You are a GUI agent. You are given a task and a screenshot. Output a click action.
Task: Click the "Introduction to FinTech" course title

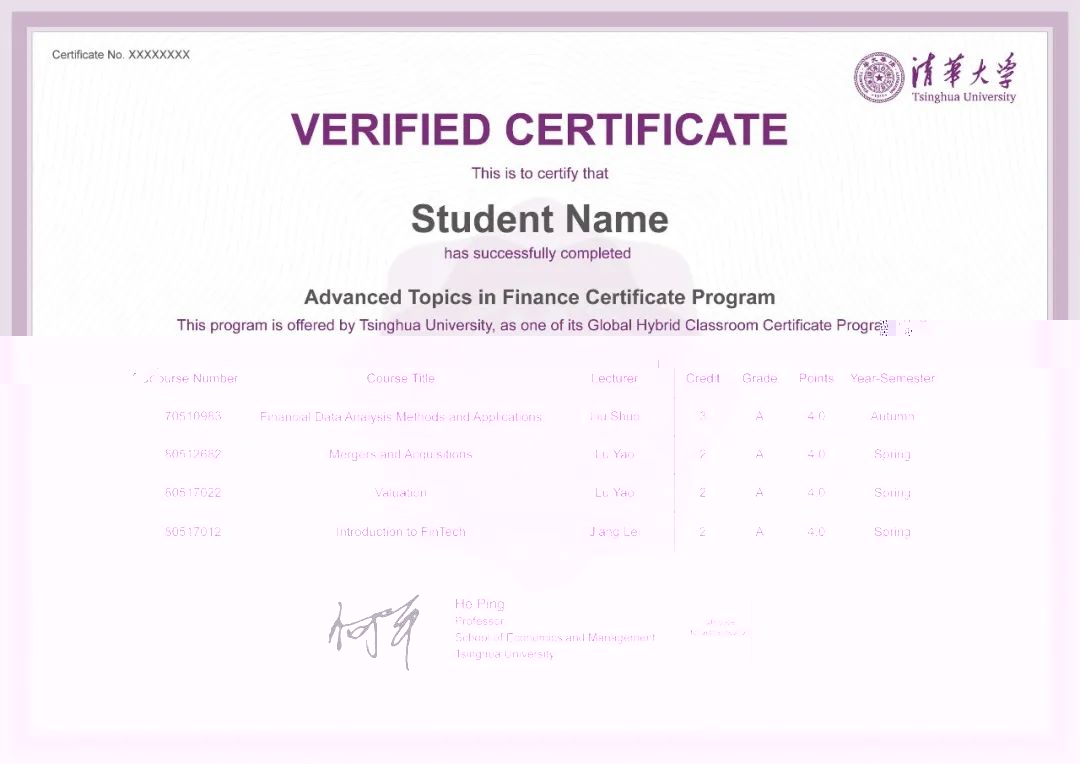tap(401, 532)
